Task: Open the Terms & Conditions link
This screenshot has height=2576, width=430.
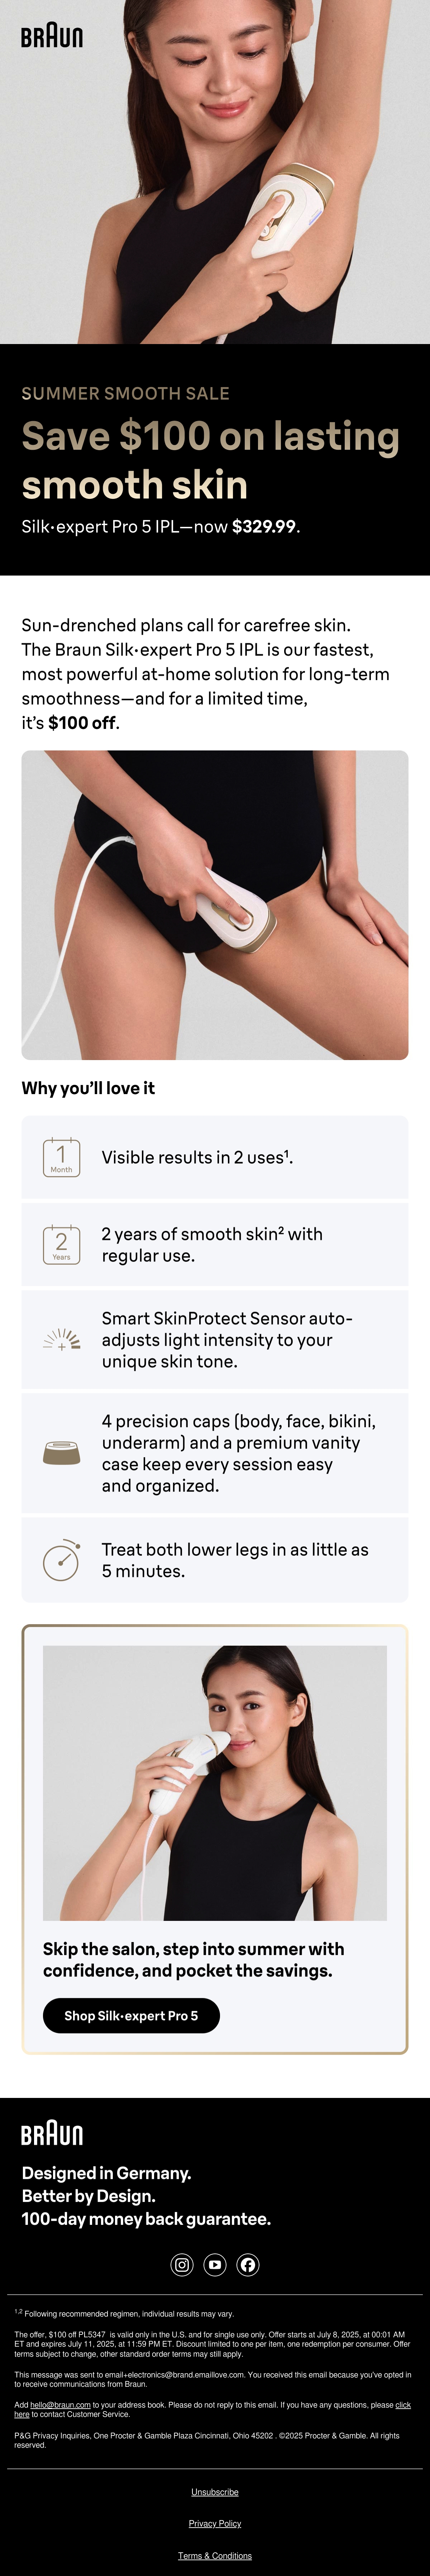Action: pyautogui.click(x=215, y=2555)
